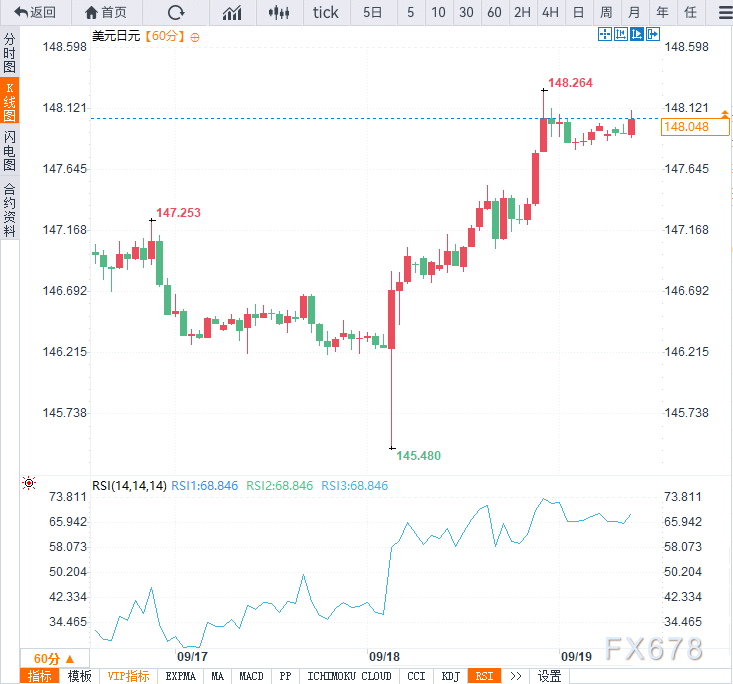Viewport: 733px width, 684px height.
Task: Open the MACD indicator tab
Action: tap(252, 676)
